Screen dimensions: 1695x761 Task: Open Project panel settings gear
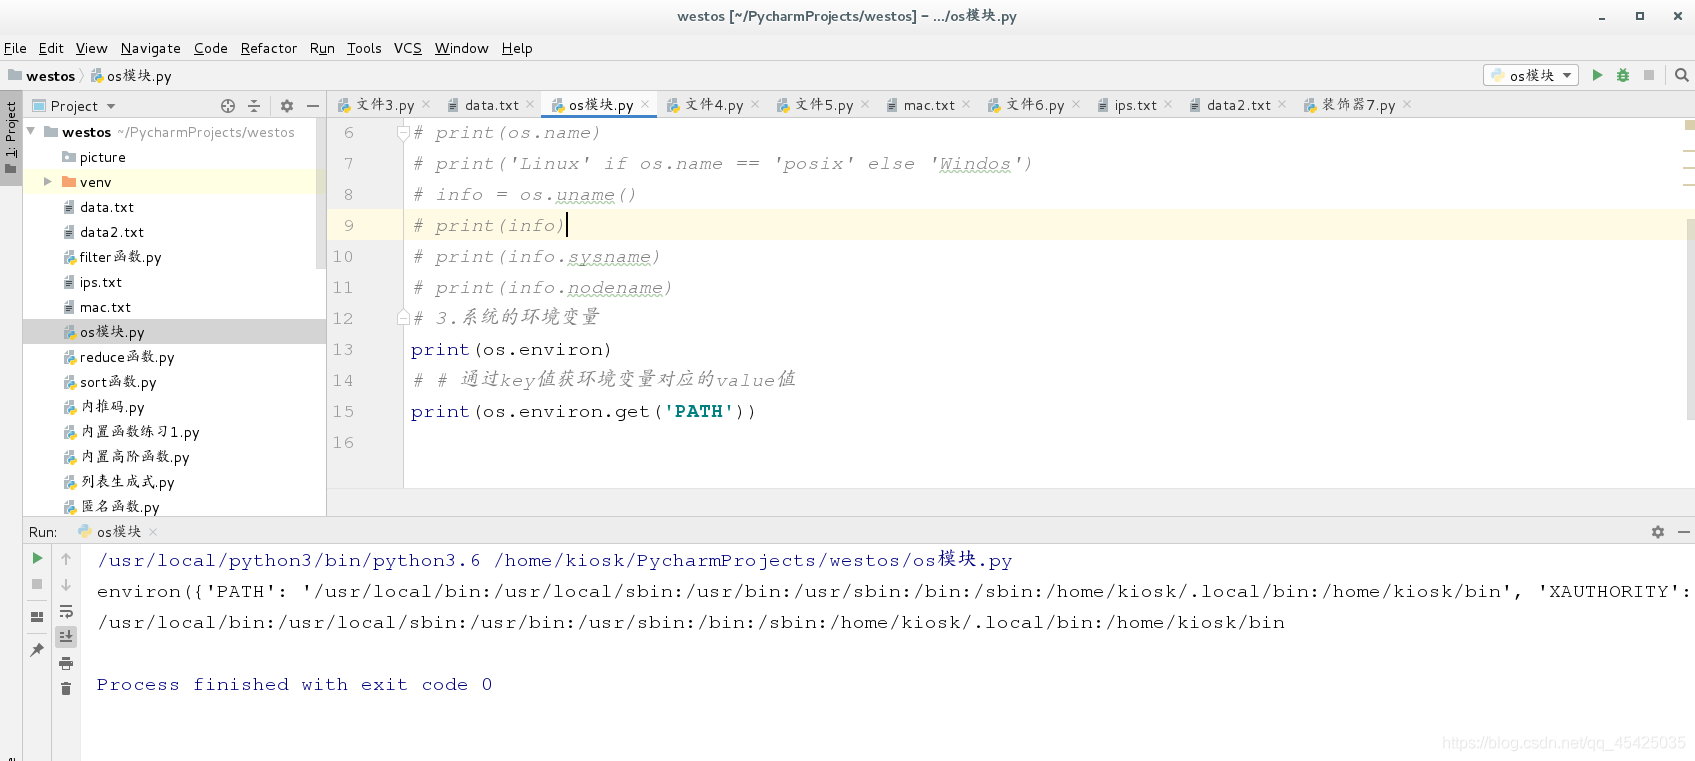287,106
